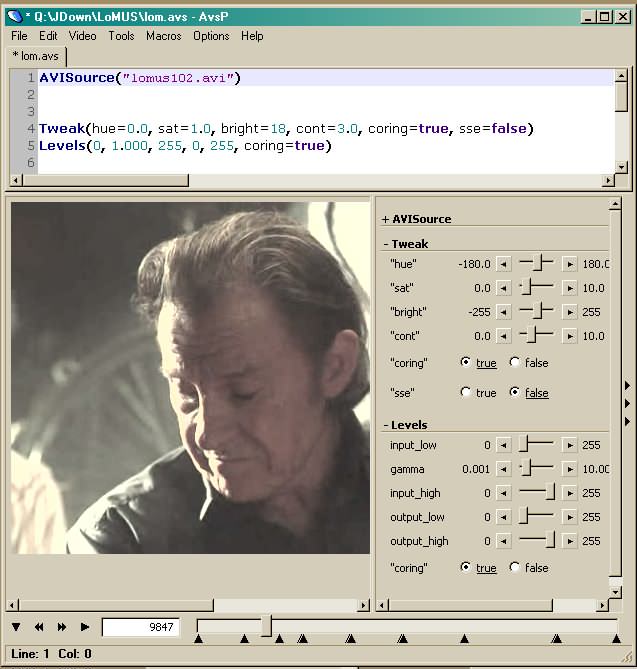
Task: Decrease cont with left arrow
Action: [503, 336]
